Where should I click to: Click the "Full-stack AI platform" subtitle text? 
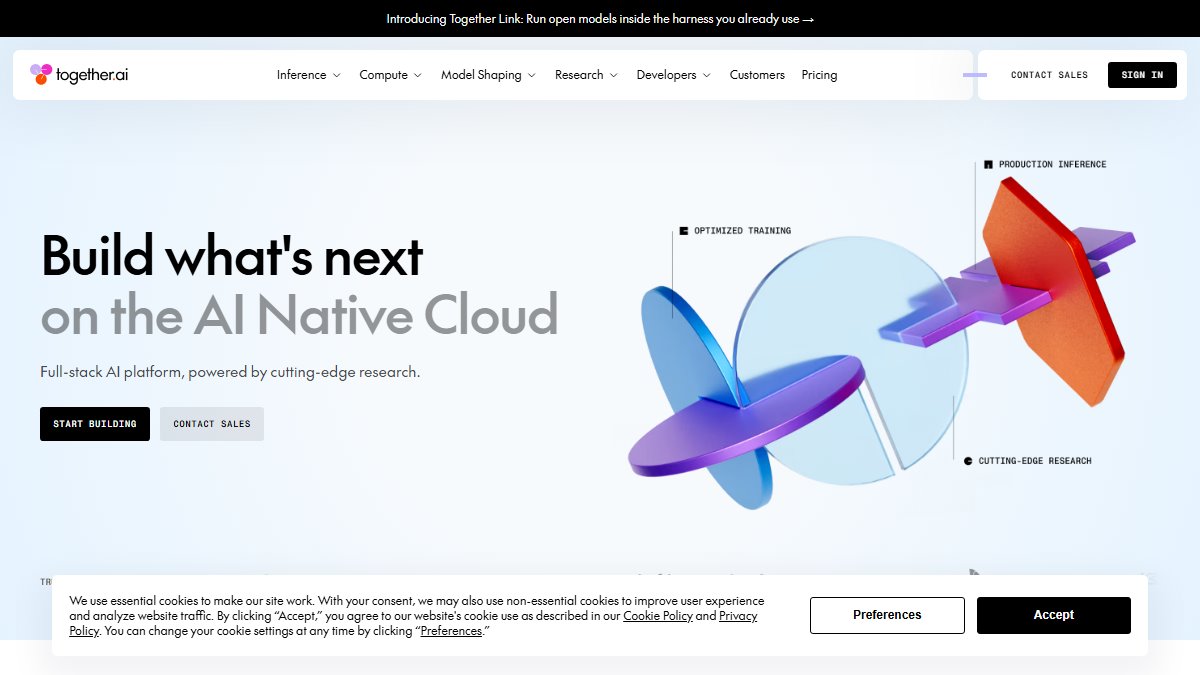[230, 372]
